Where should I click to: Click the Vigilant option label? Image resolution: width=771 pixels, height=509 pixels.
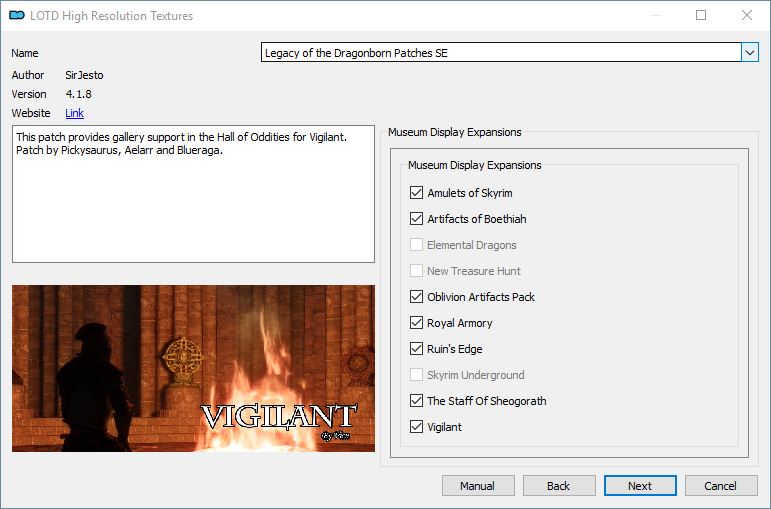(445, 427)
